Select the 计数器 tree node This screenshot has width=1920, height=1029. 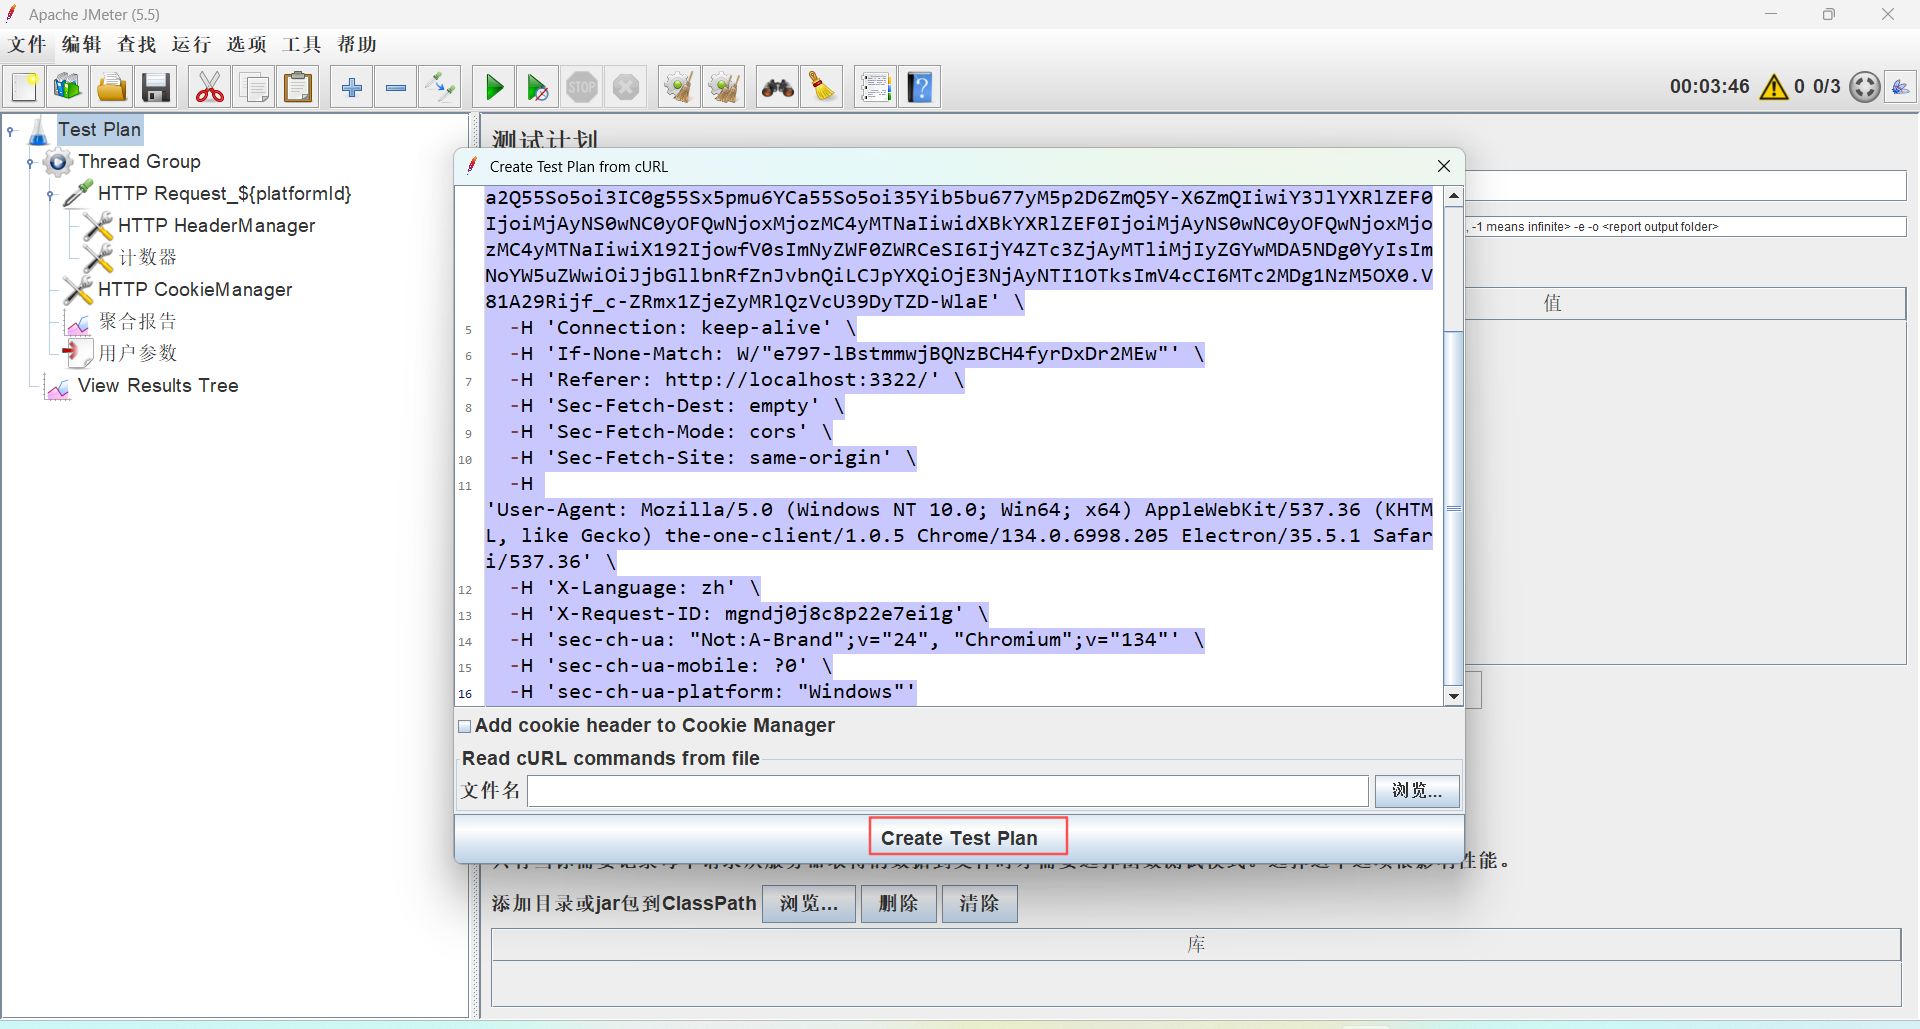click(x=148, y=258)
